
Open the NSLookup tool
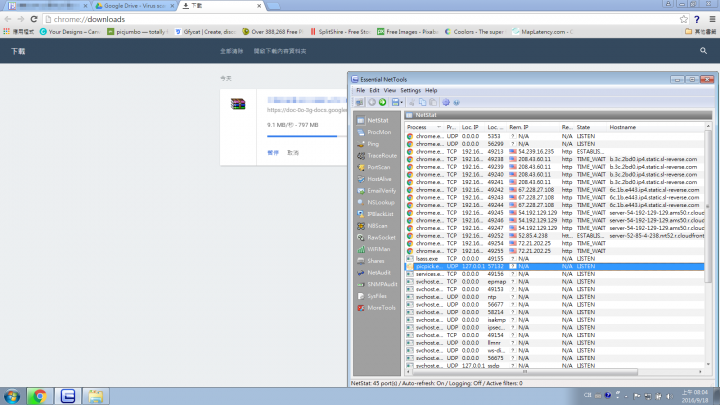[376, 202]
